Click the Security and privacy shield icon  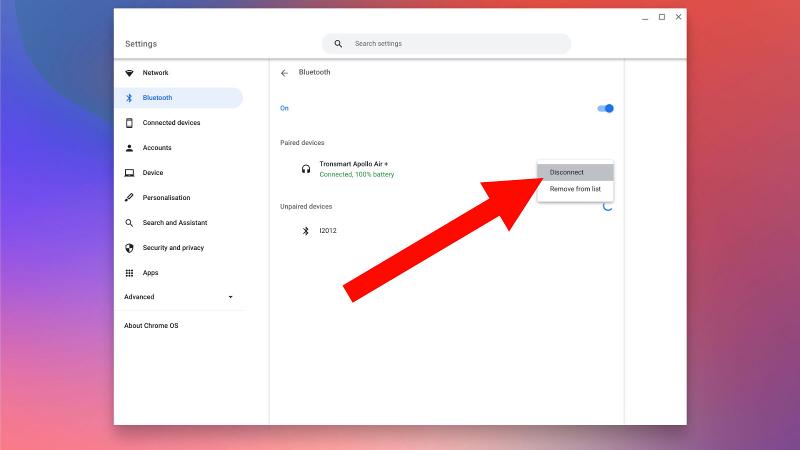130,248
